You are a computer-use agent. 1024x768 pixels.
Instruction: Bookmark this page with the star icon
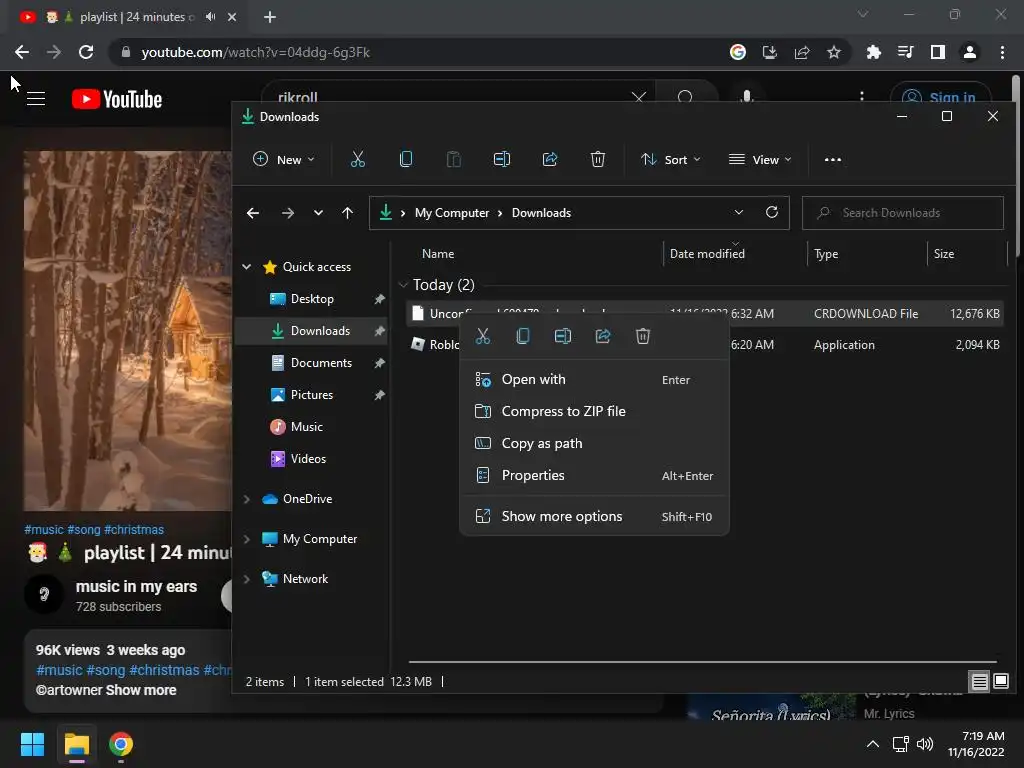[x=834, y=52]
